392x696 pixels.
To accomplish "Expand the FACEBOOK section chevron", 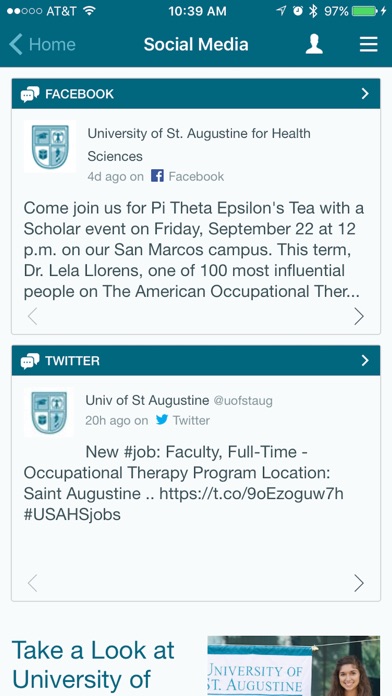I will (x=365, y=94).
